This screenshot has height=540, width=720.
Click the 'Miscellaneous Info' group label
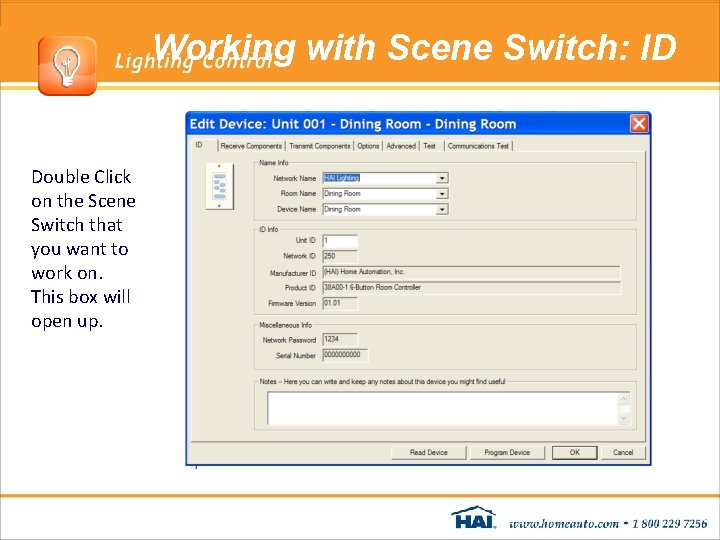(285, 325)
